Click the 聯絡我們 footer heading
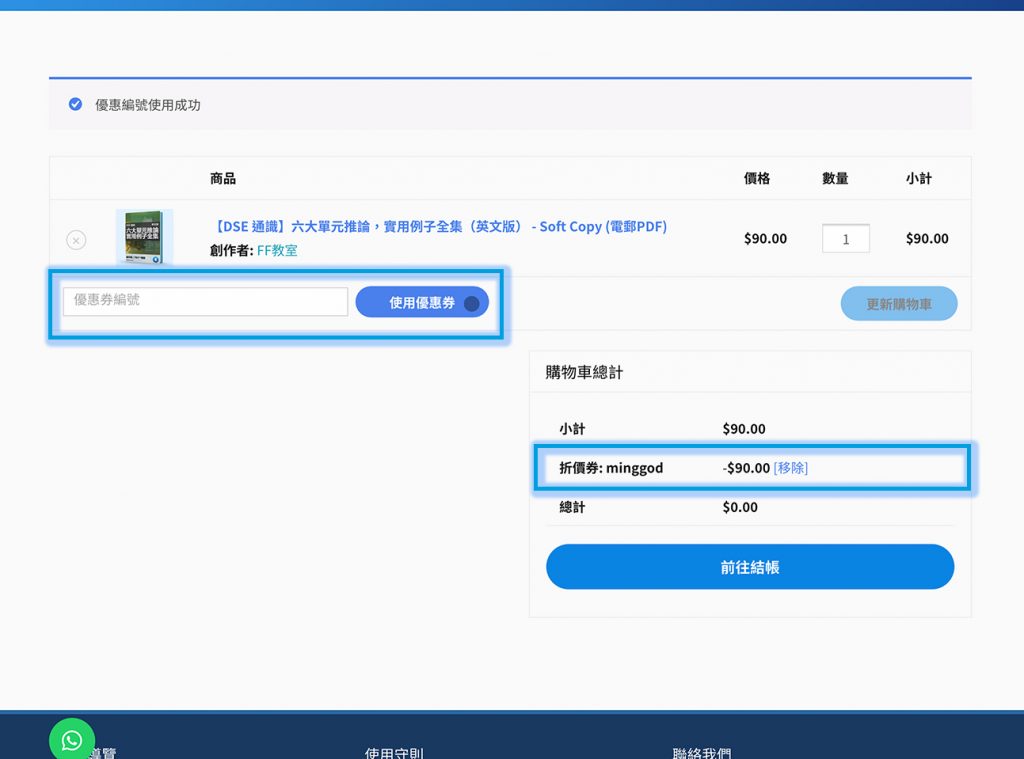Screen dimensions: 1024x759 [701, 753]
